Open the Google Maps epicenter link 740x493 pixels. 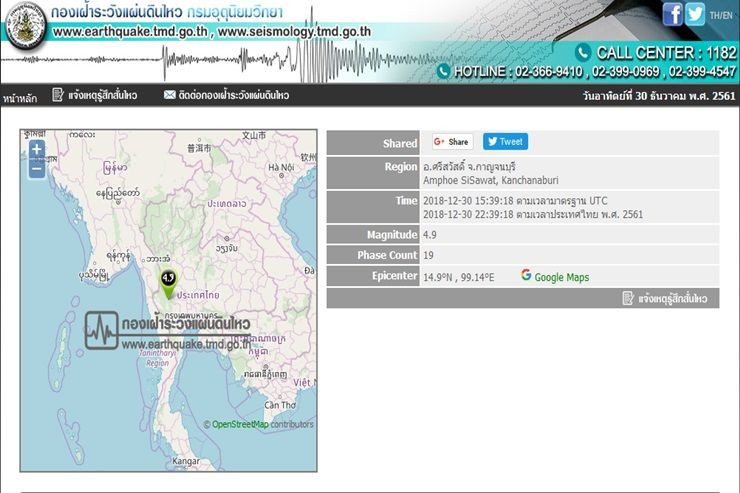(561, 277)
